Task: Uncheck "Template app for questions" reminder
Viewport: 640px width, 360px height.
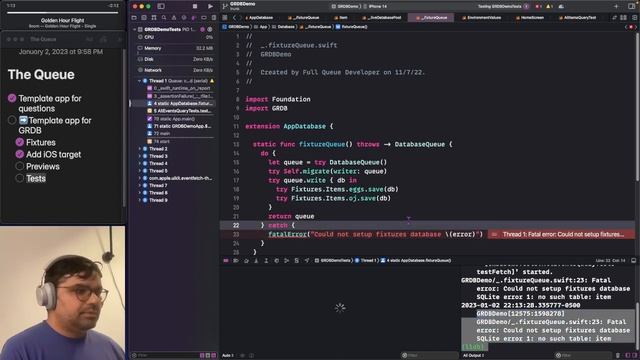Action: pos(12,98)
